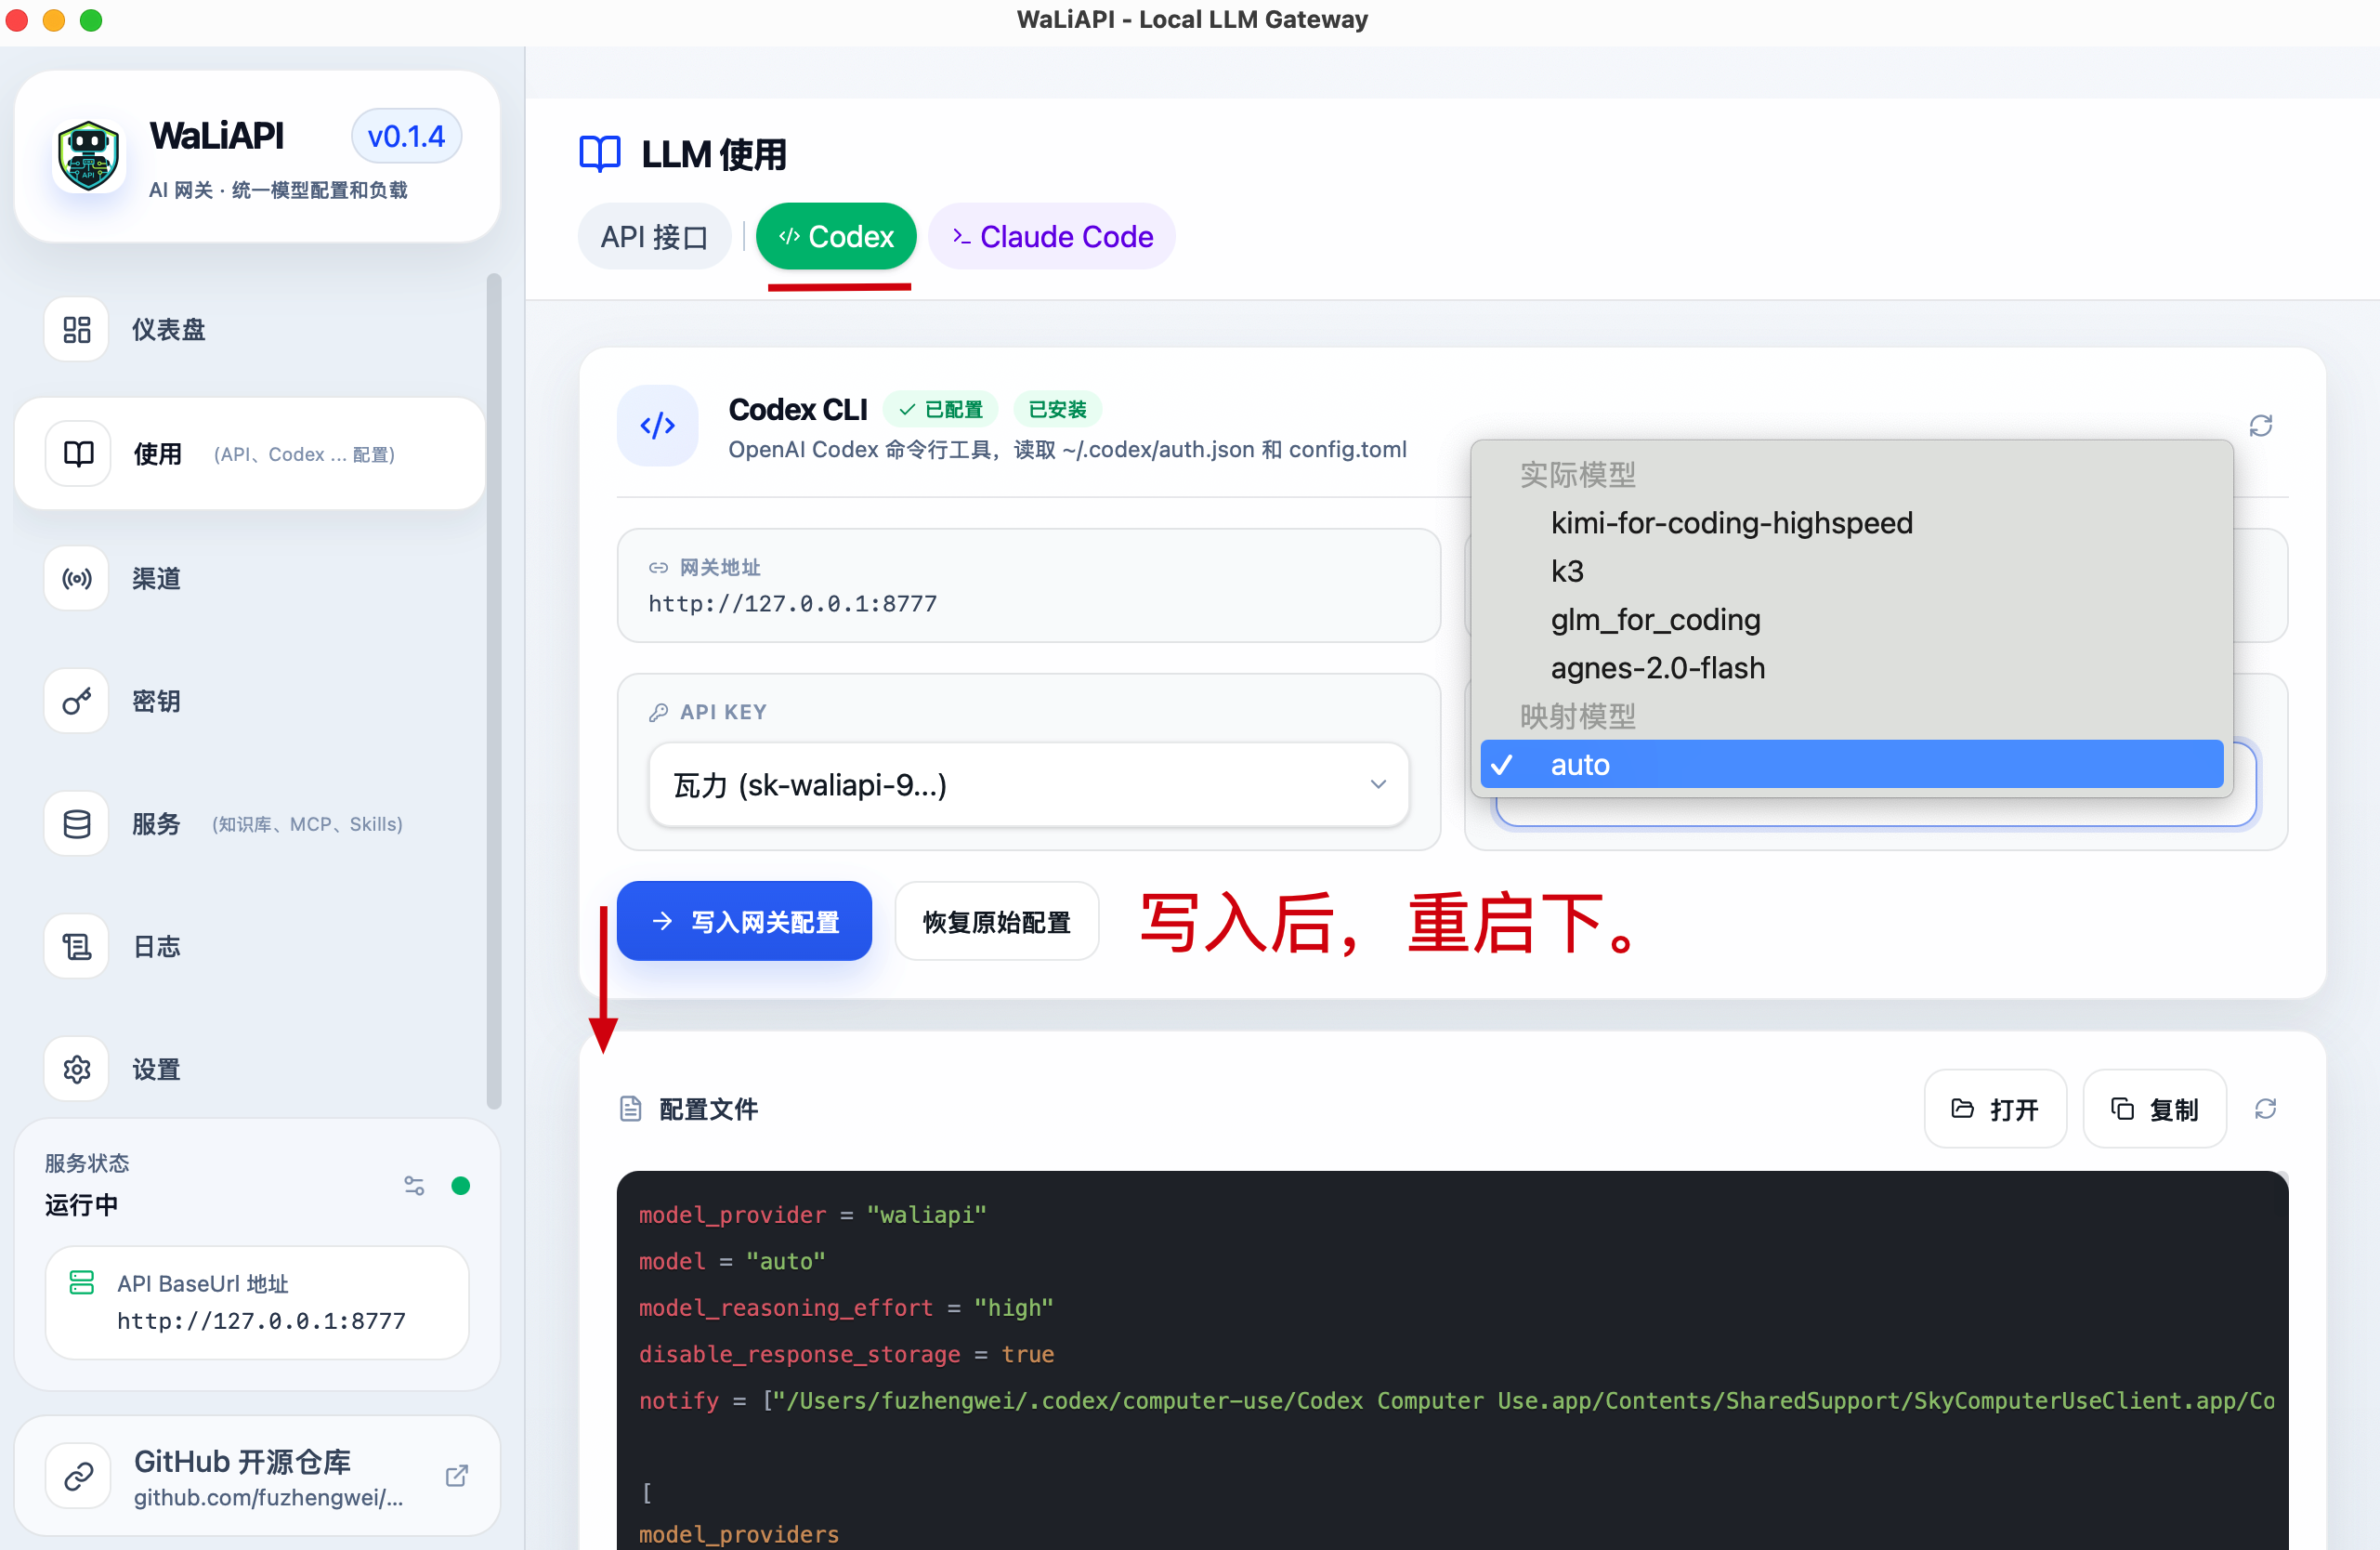2380x1550 pixels.
Task: Click the key icon for 密钥
Action: pos(77,701)
